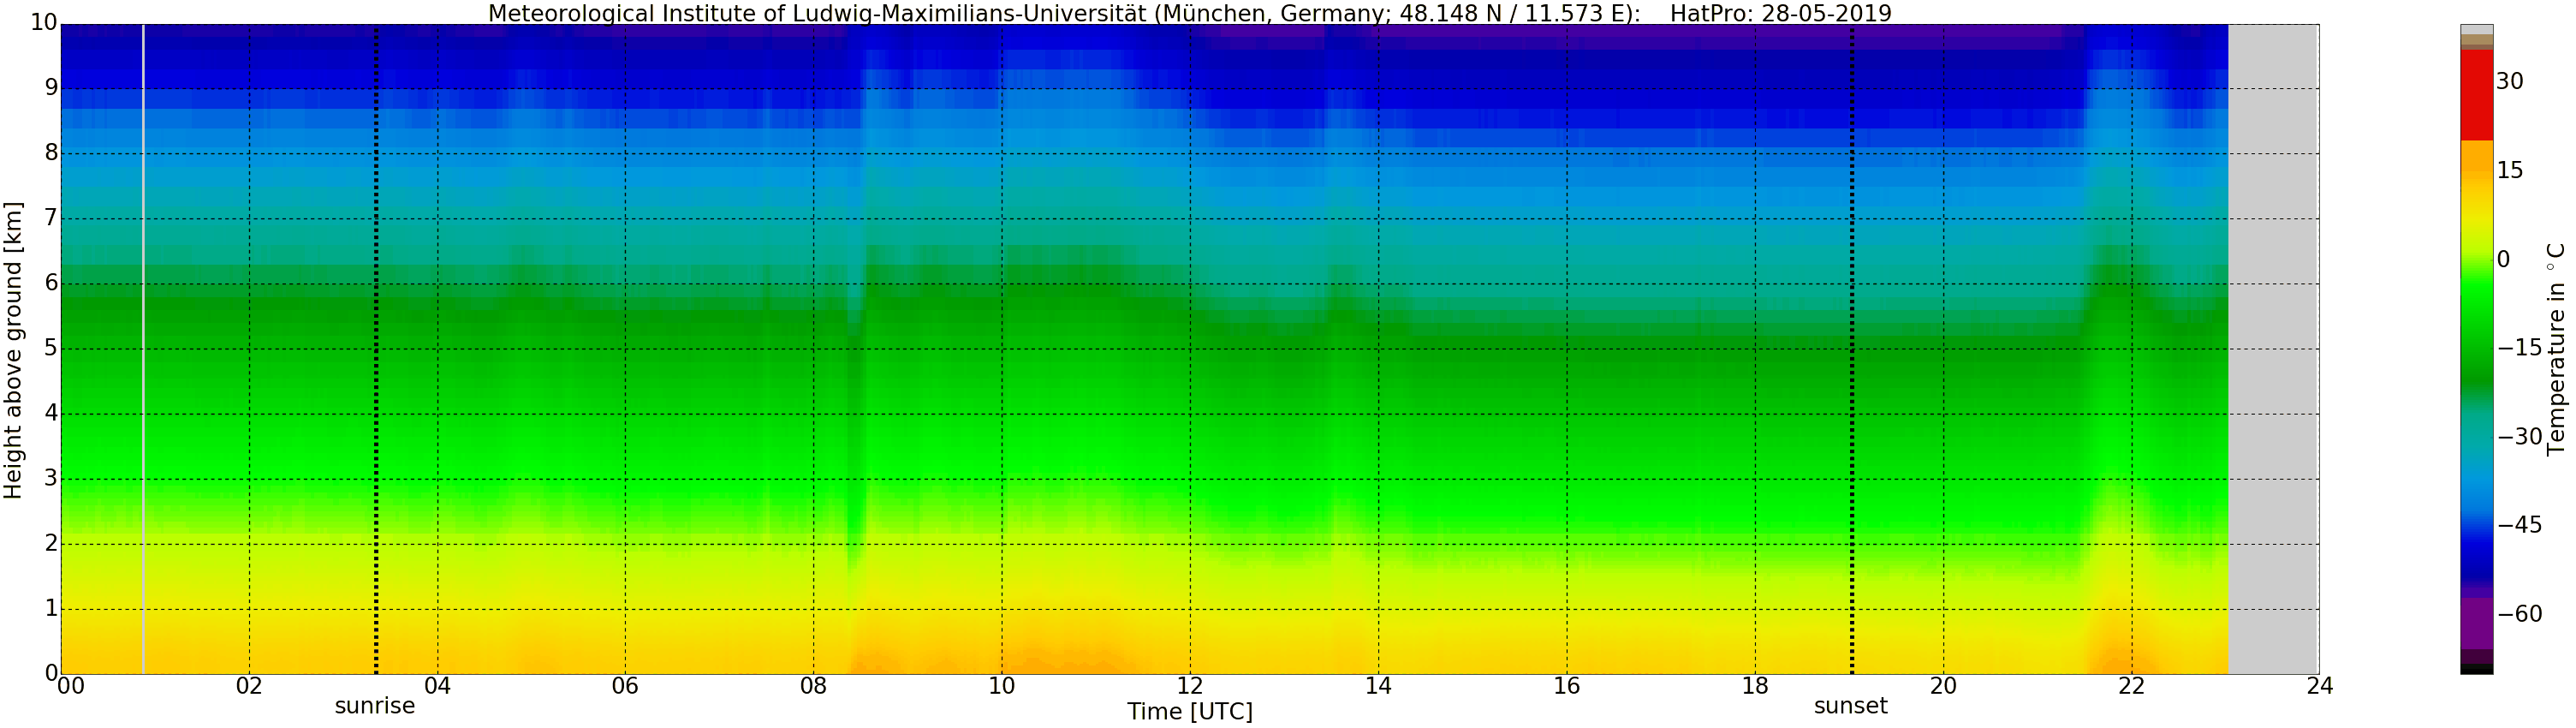The height and width of the screenshot is (728, 2576).
Task: Click the '08' time axis tick label
Action: point(813,686)
